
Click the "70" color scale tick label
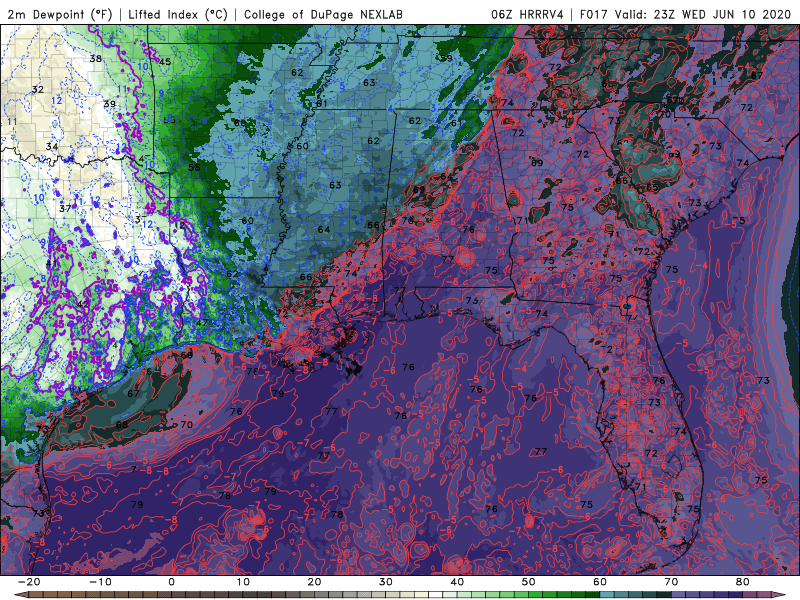tap(671, 582)
